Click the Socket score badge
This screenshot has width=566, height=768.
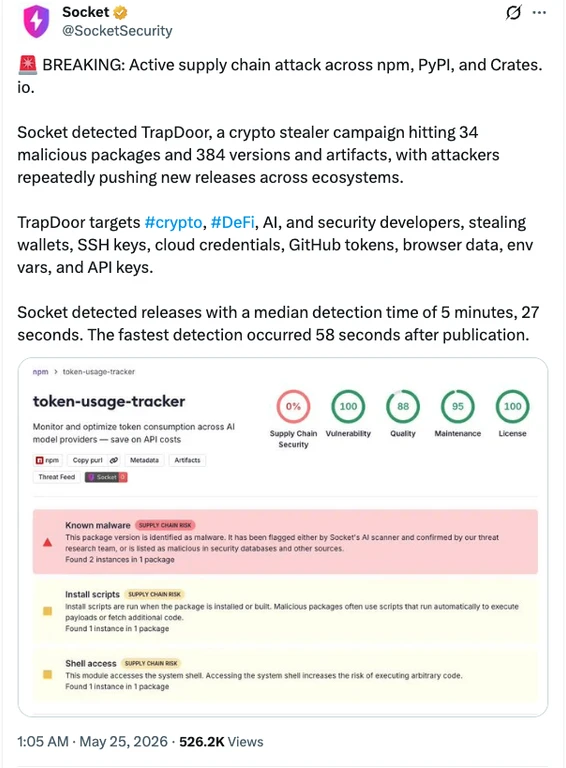[x=106, y=477]
